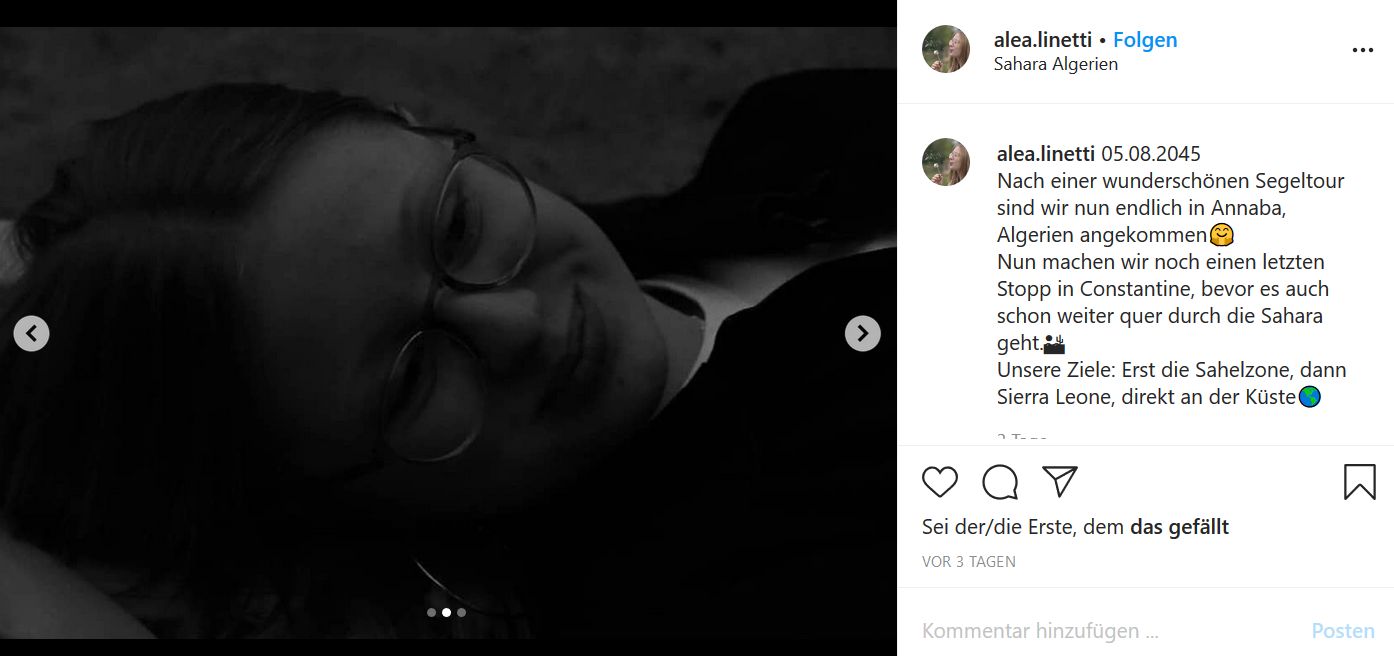Focus the Kommentar hinzufügen input field
The image size is (1394, 656).
tap(1100, 631)
